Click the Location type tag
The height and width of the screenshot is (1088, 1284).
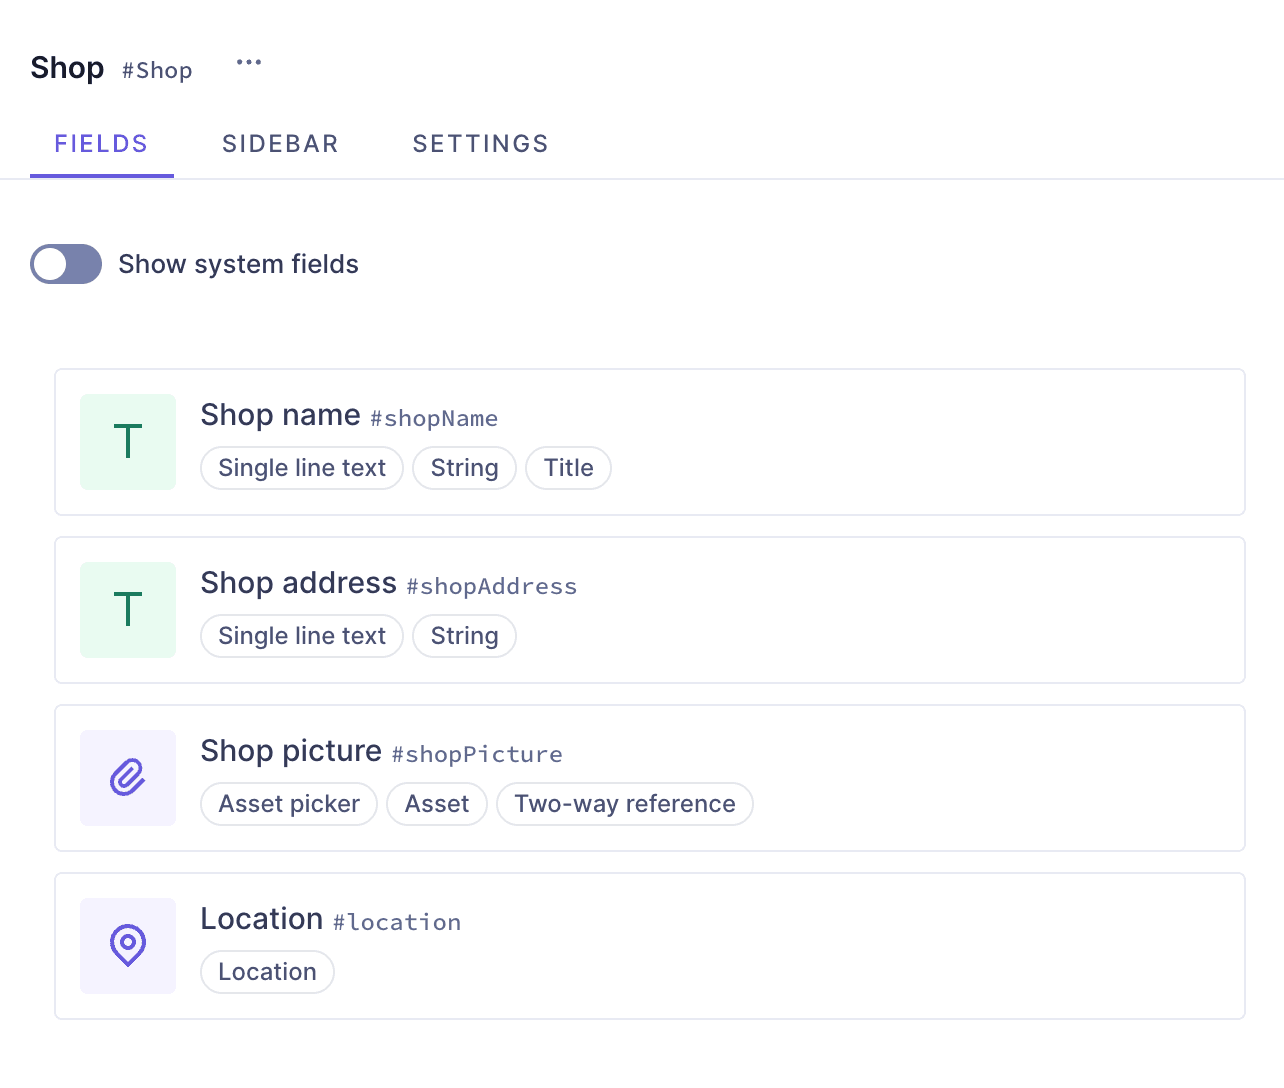pyautogui.click(x=267, y=972)
